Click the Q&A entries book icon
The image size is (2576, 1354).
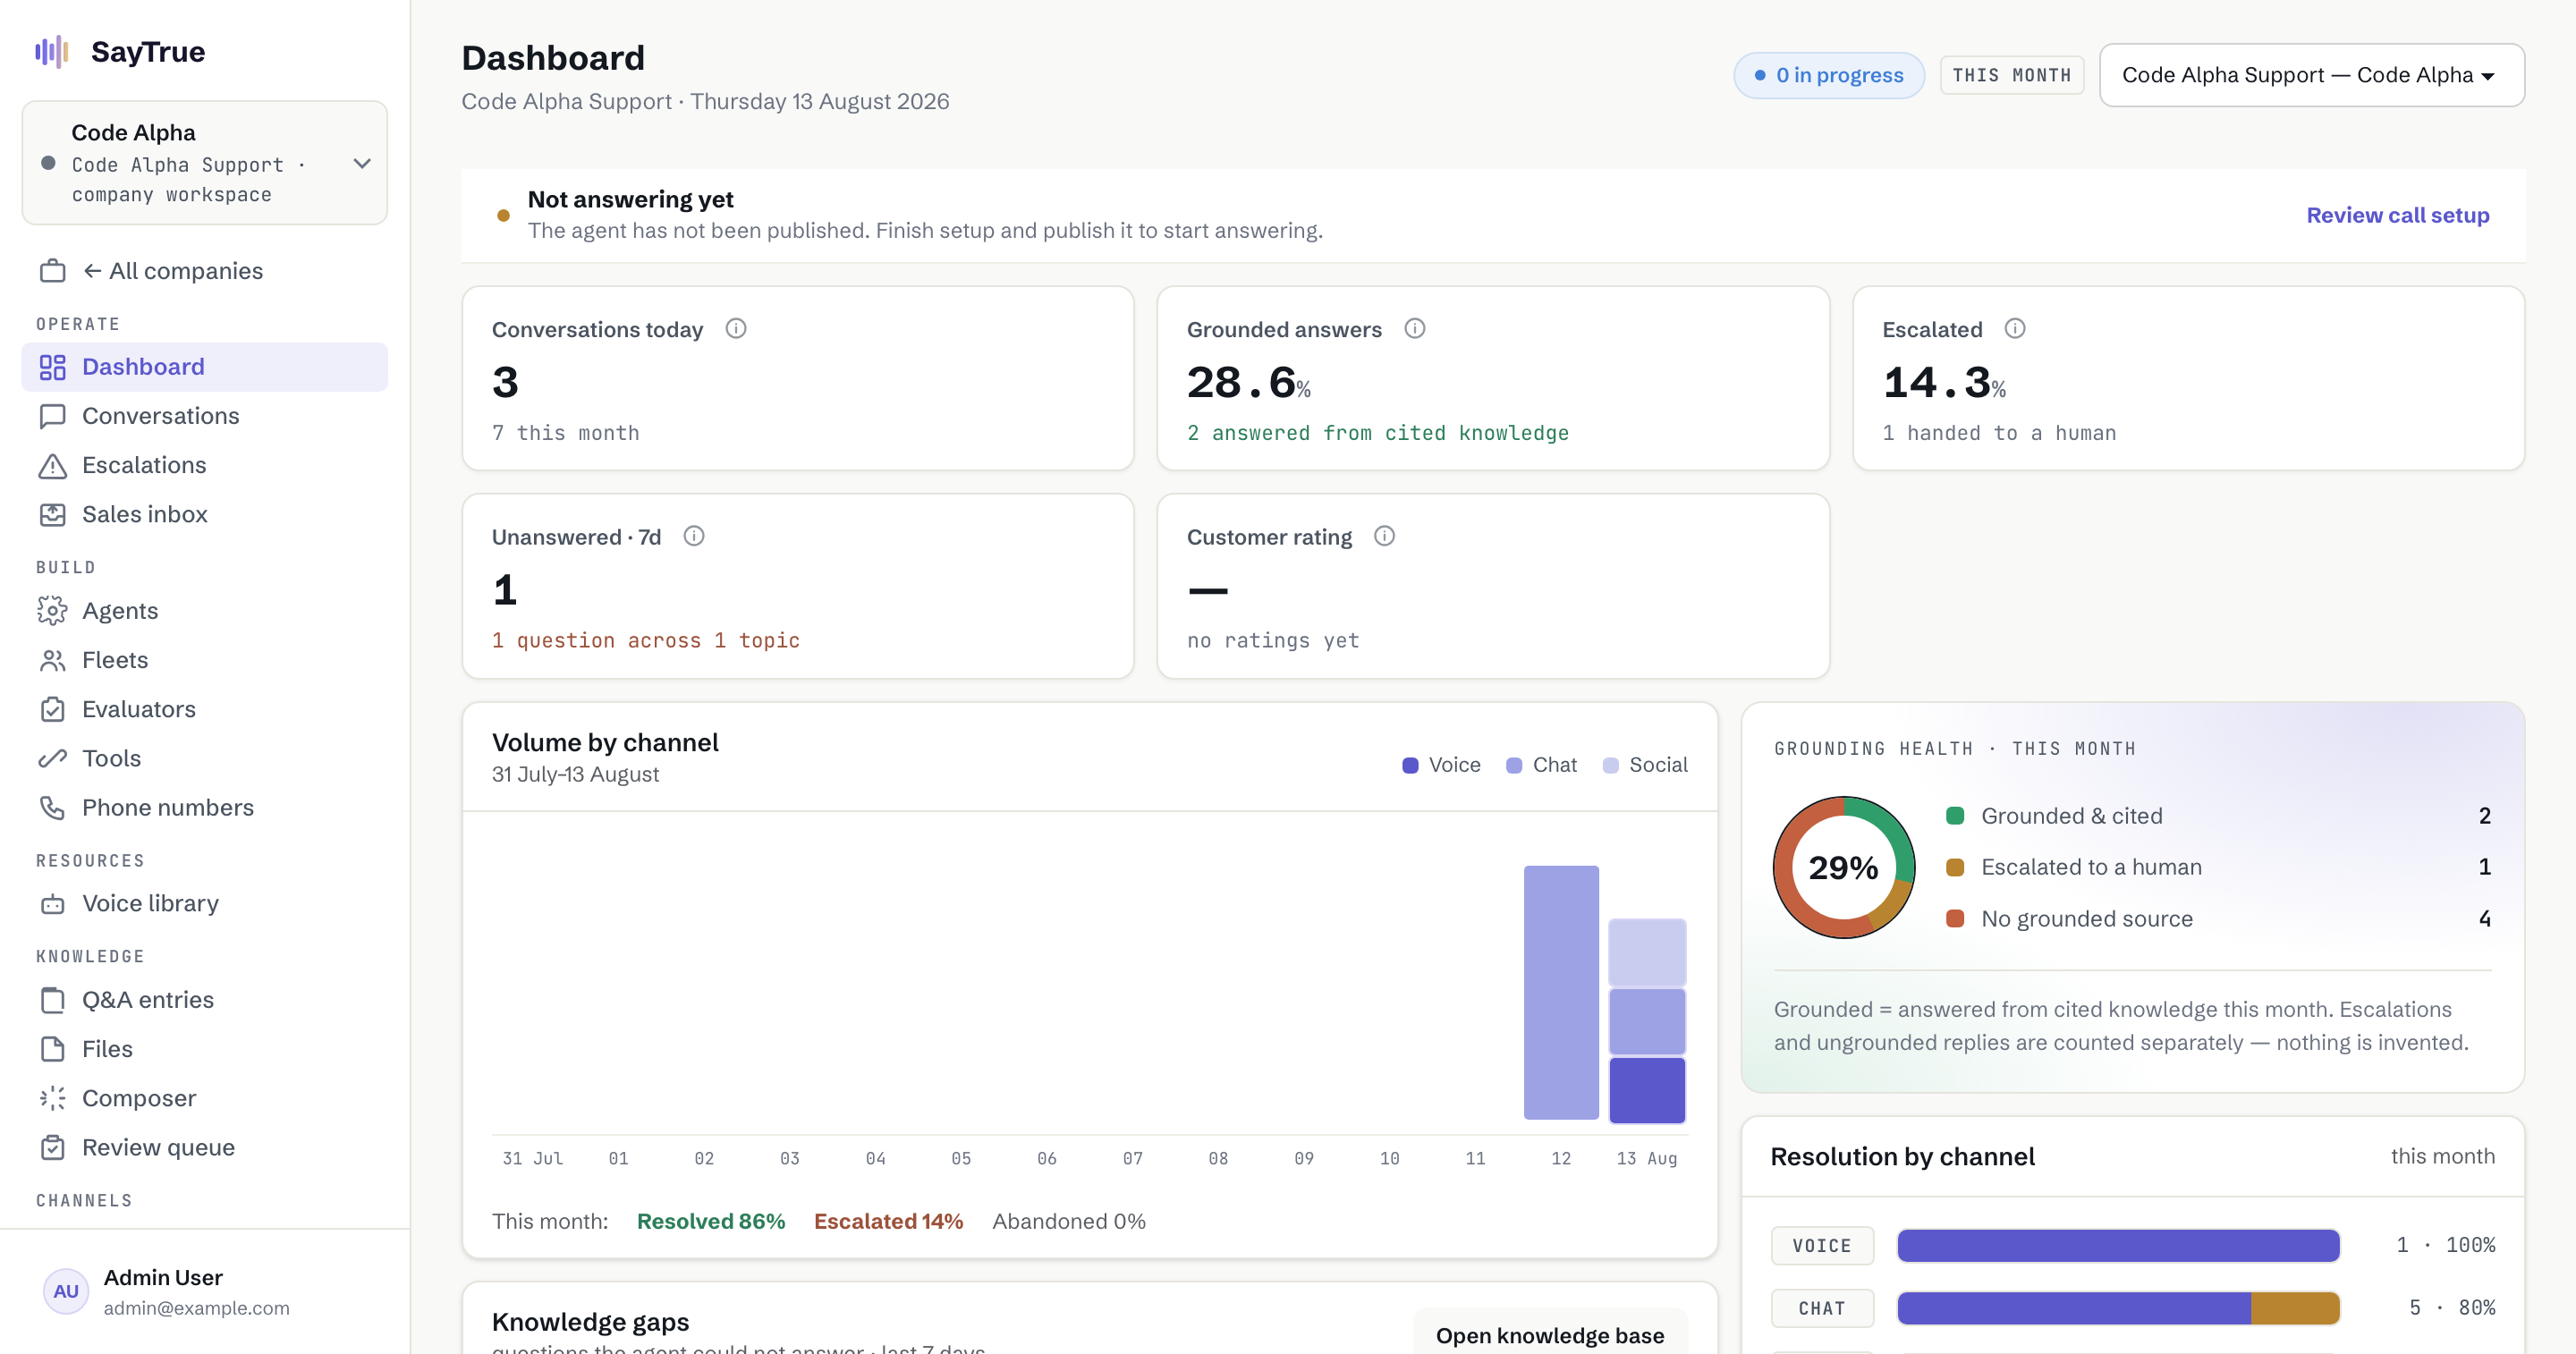(52, 1000)
